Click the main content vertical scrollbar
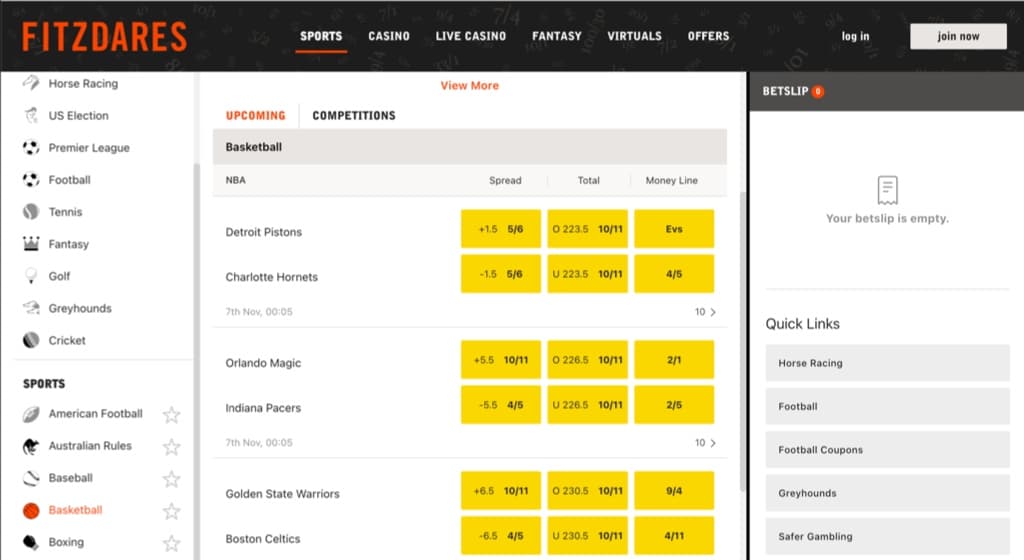This screenshot has height=560, width=1024. [742, 341]
